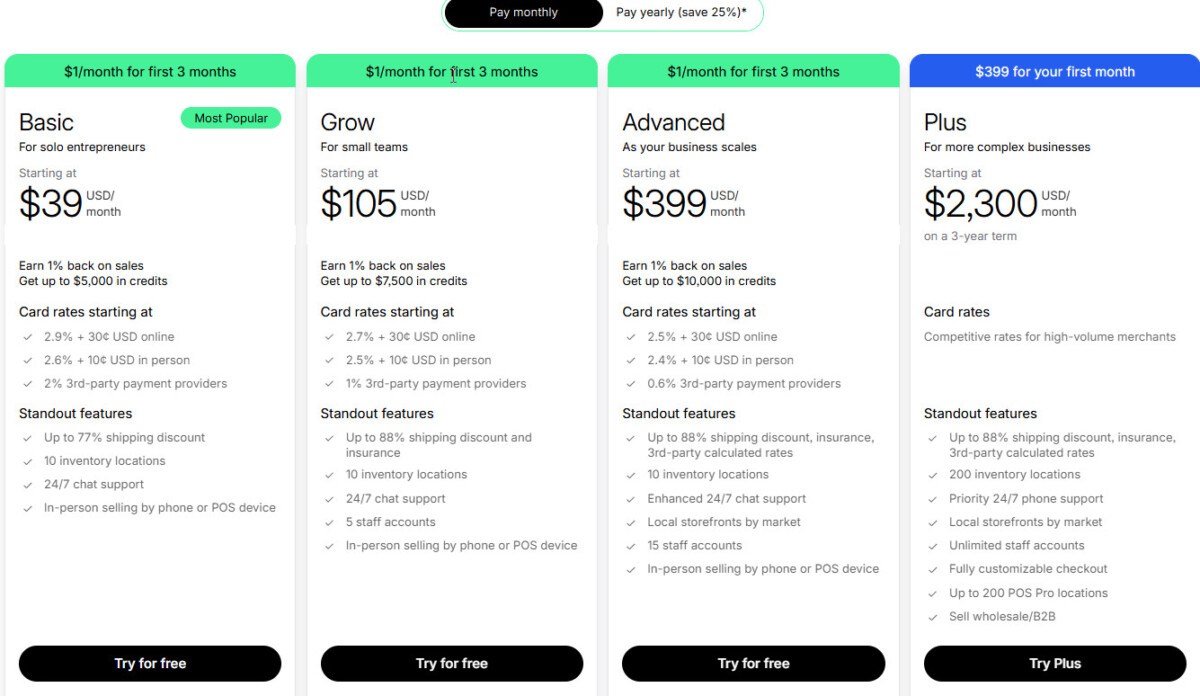Viewport: 1200px width, 696px height.
Task: Click Try for free under Advanced plan
Action: point(753,663)
